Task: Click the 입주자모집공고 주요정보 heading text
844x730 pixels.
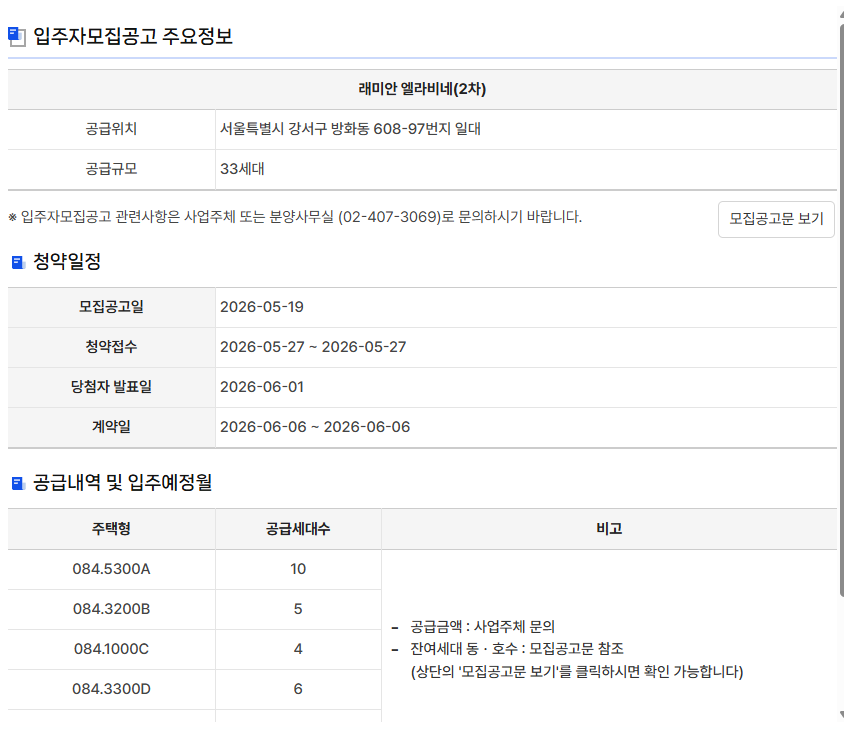Action: click(133, 37)
